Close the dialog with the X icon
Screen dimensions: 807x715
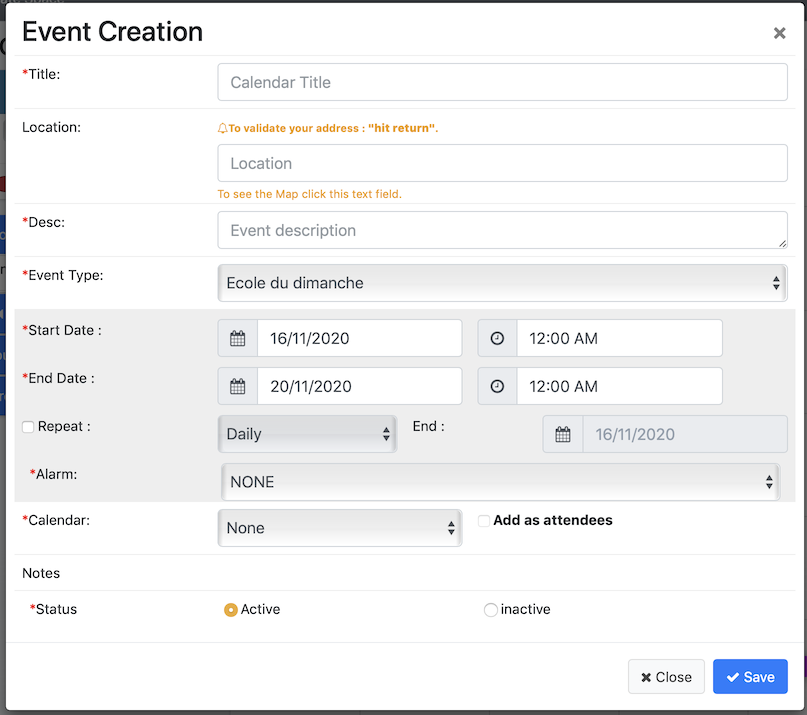click(779, 33)
